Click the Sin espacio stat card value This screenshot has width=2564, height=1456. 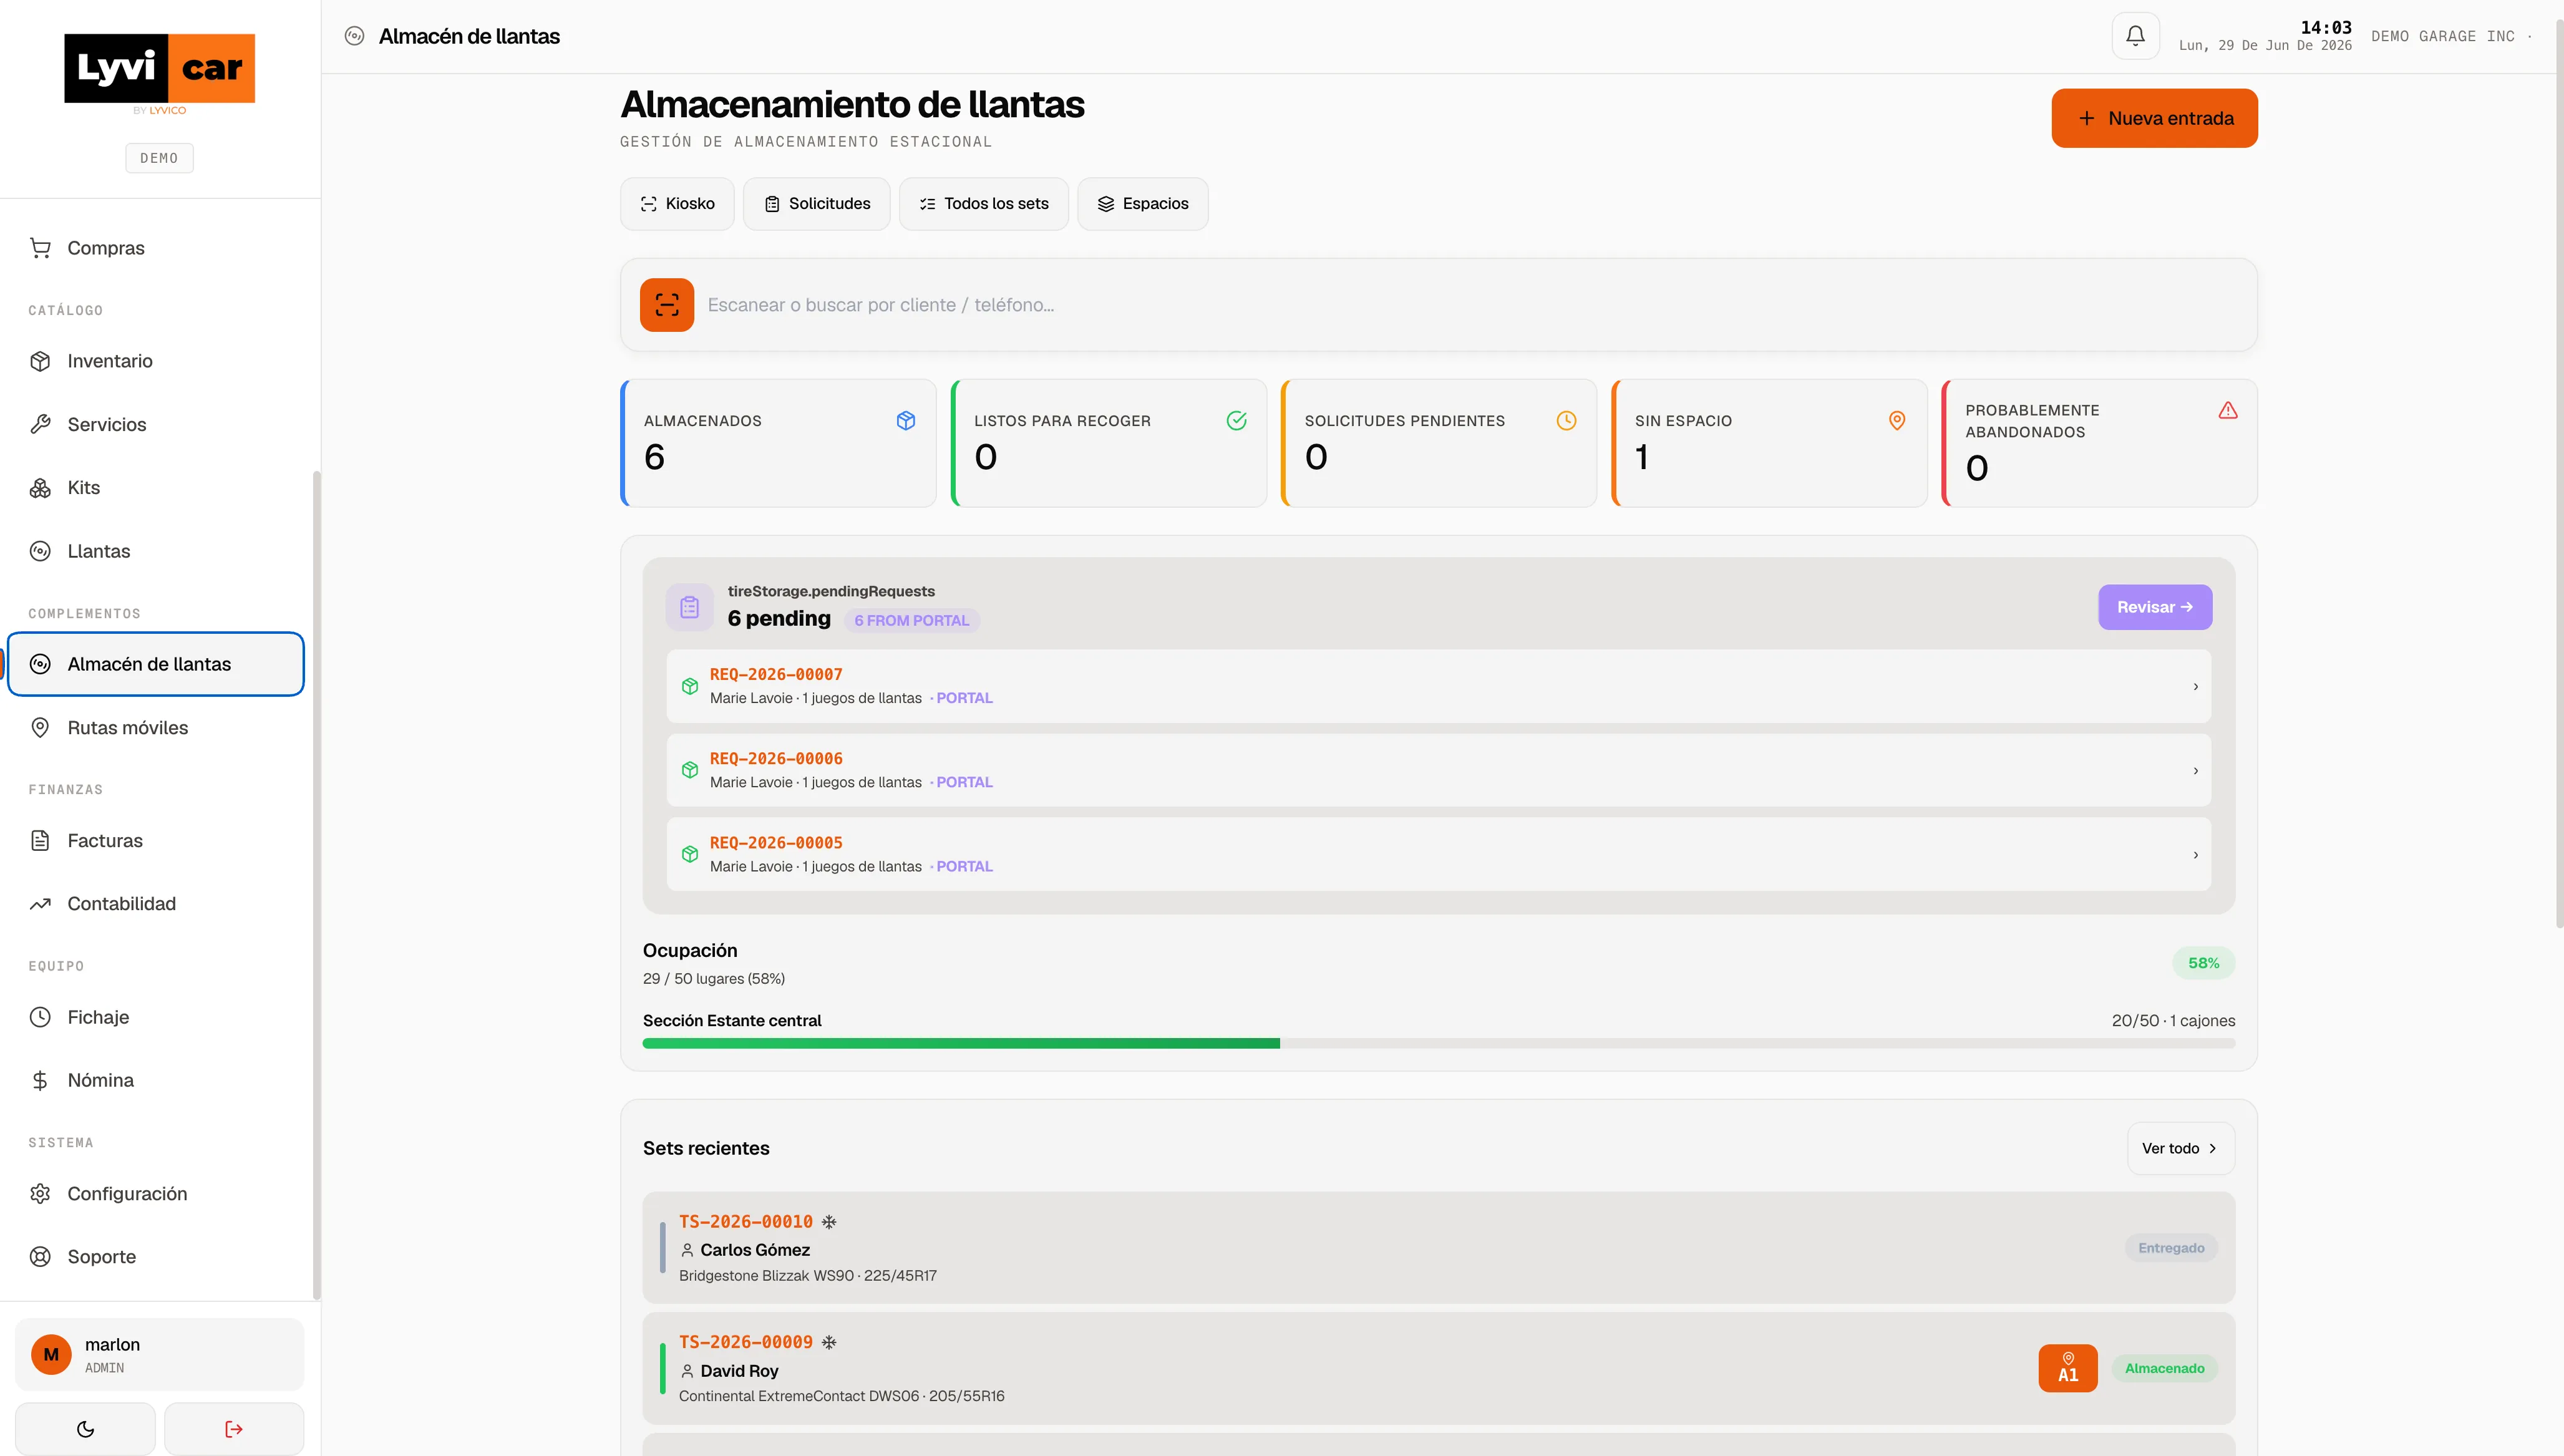(1641, 457)
